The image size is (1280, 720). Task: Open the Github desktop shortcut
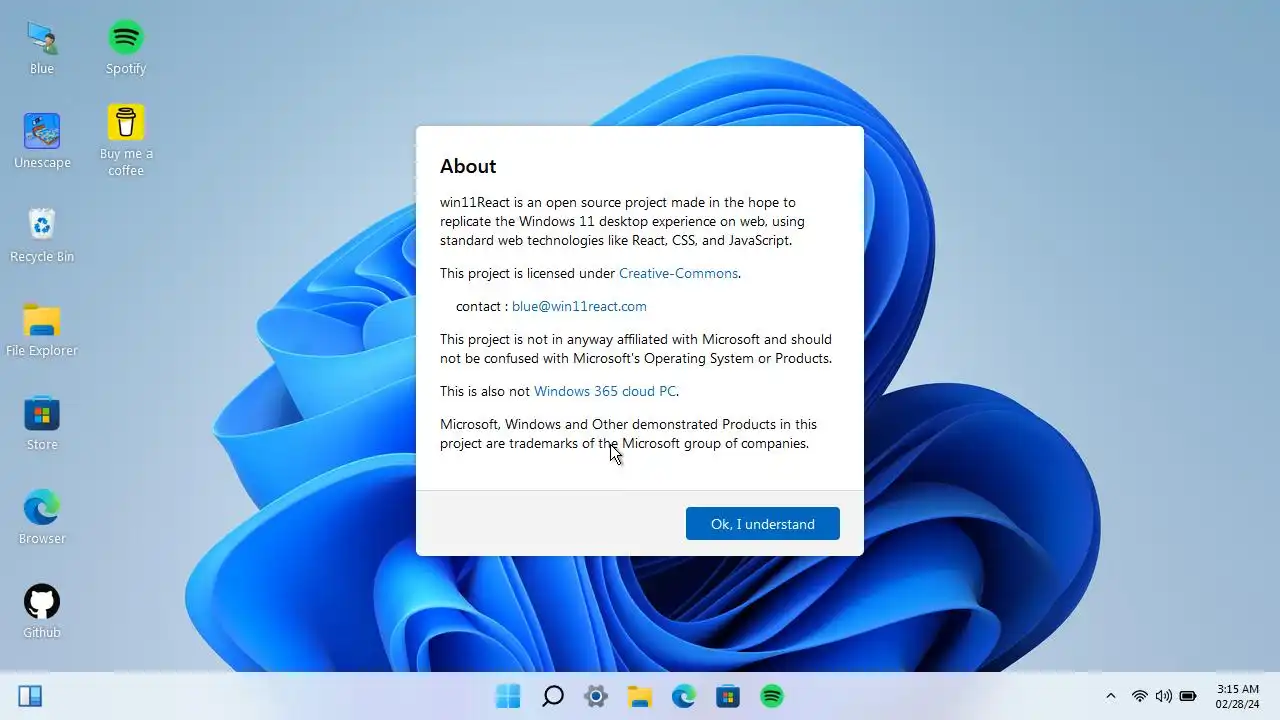pos(42,611)
